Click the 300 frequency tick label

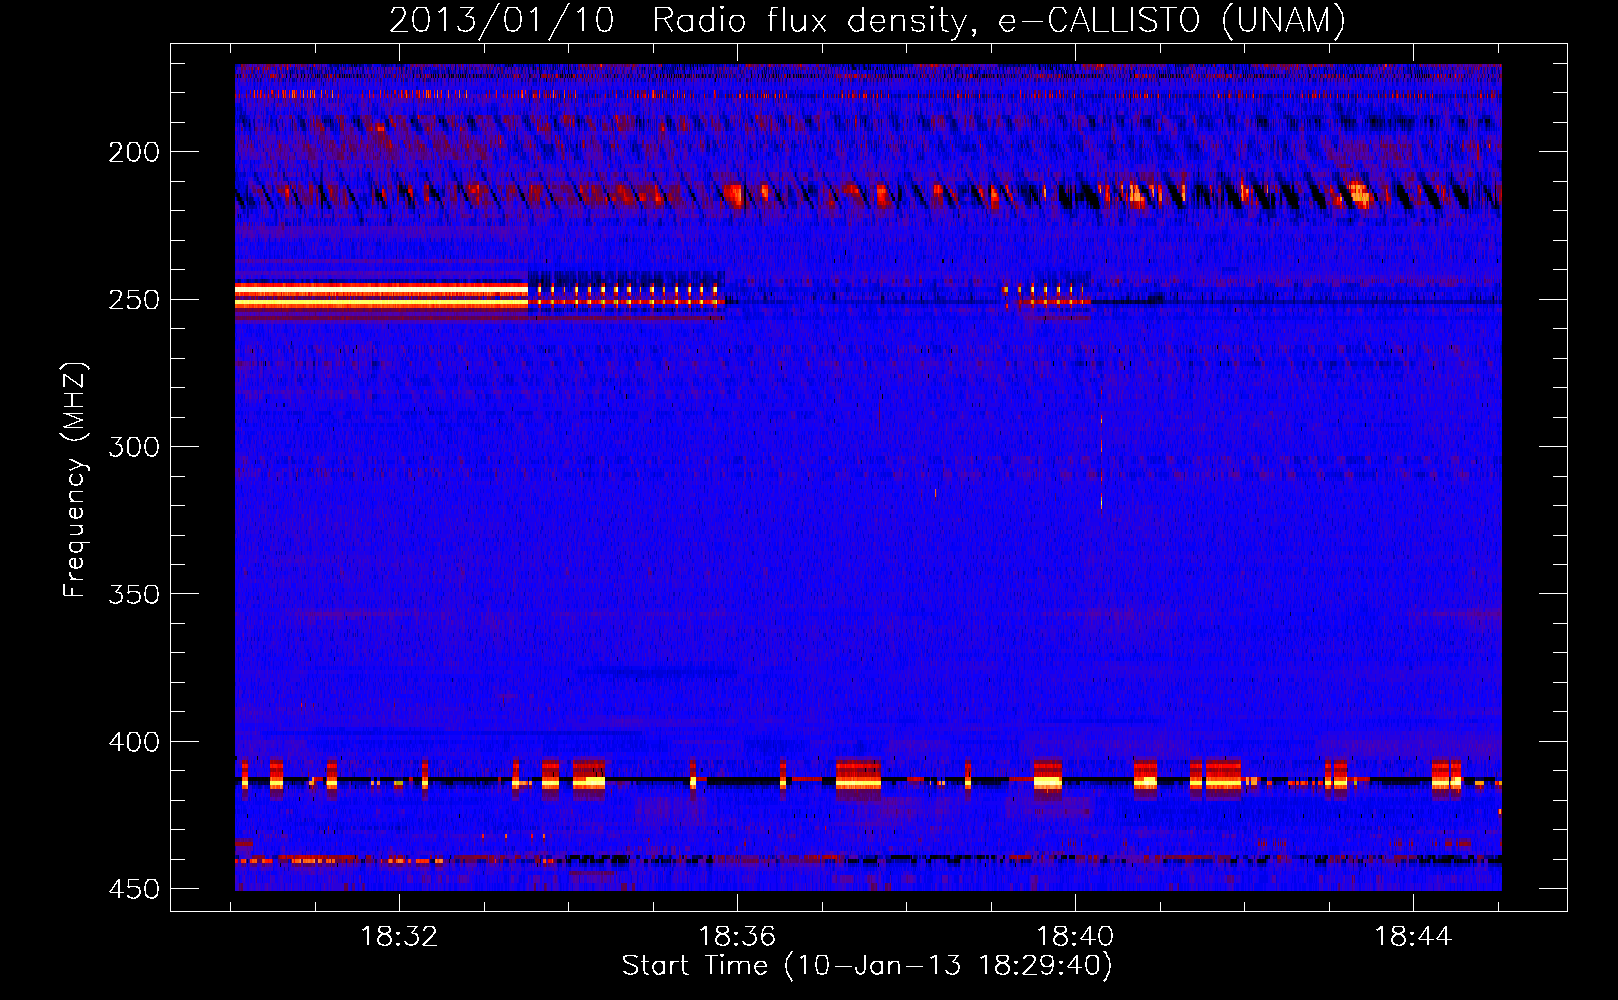[x=134, y=447]
